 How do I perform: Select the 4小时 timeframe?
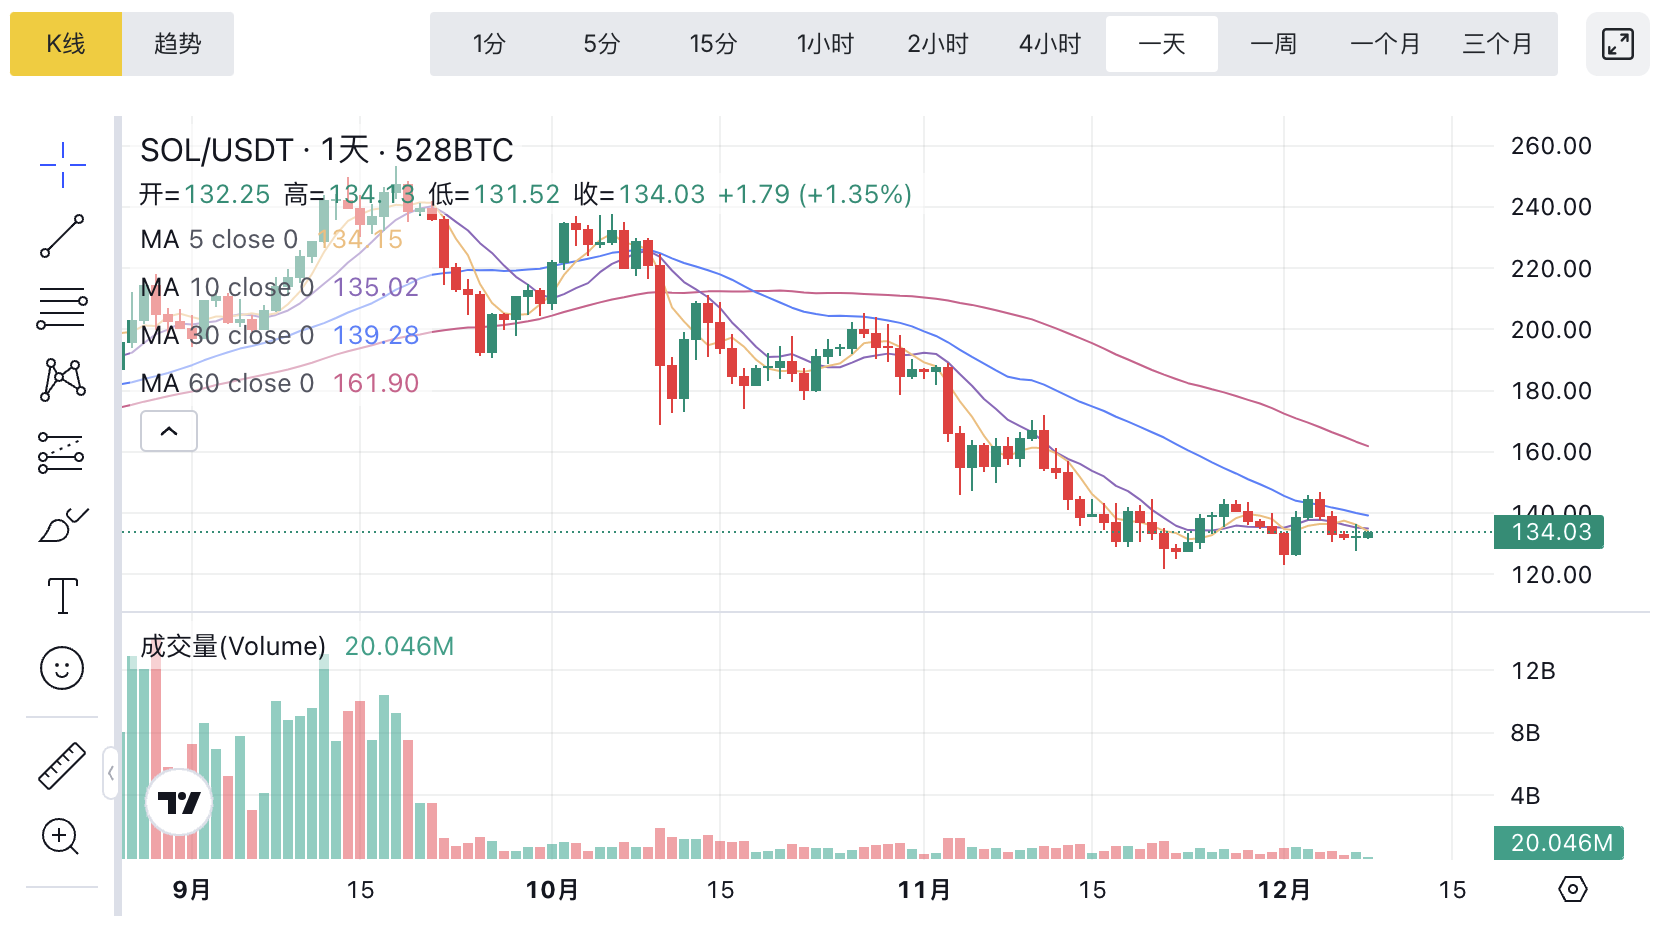(x=1050, y=44)
